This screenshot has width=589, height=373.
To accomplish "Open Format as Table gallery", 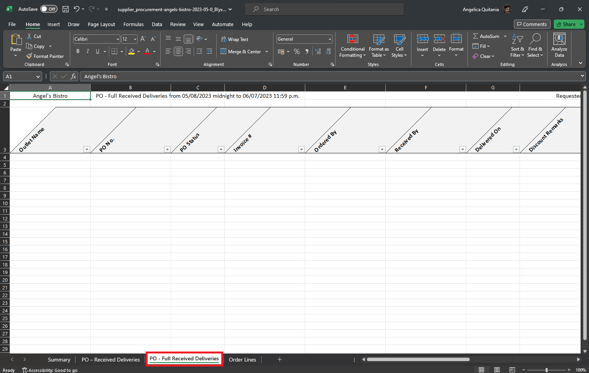I will pos(378,45).
